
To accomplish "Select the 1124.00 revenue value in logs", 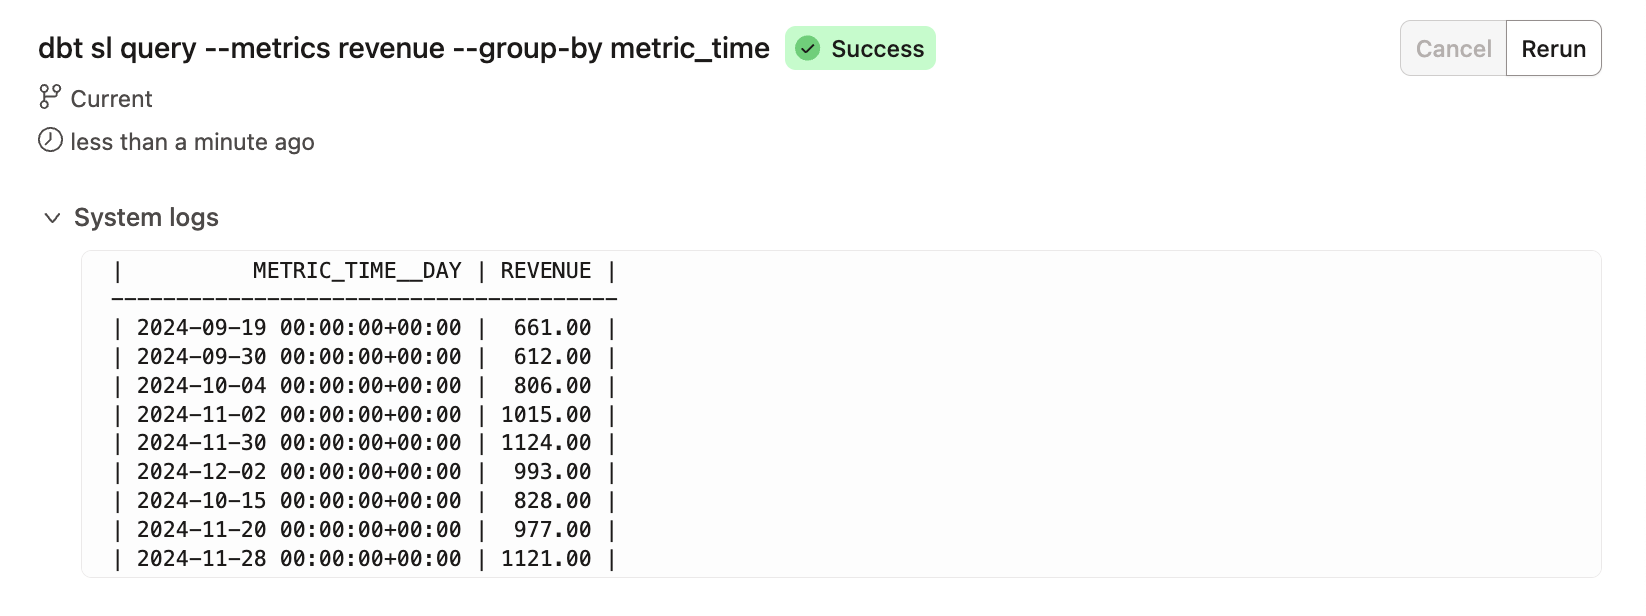I will (x=546, y=443).
